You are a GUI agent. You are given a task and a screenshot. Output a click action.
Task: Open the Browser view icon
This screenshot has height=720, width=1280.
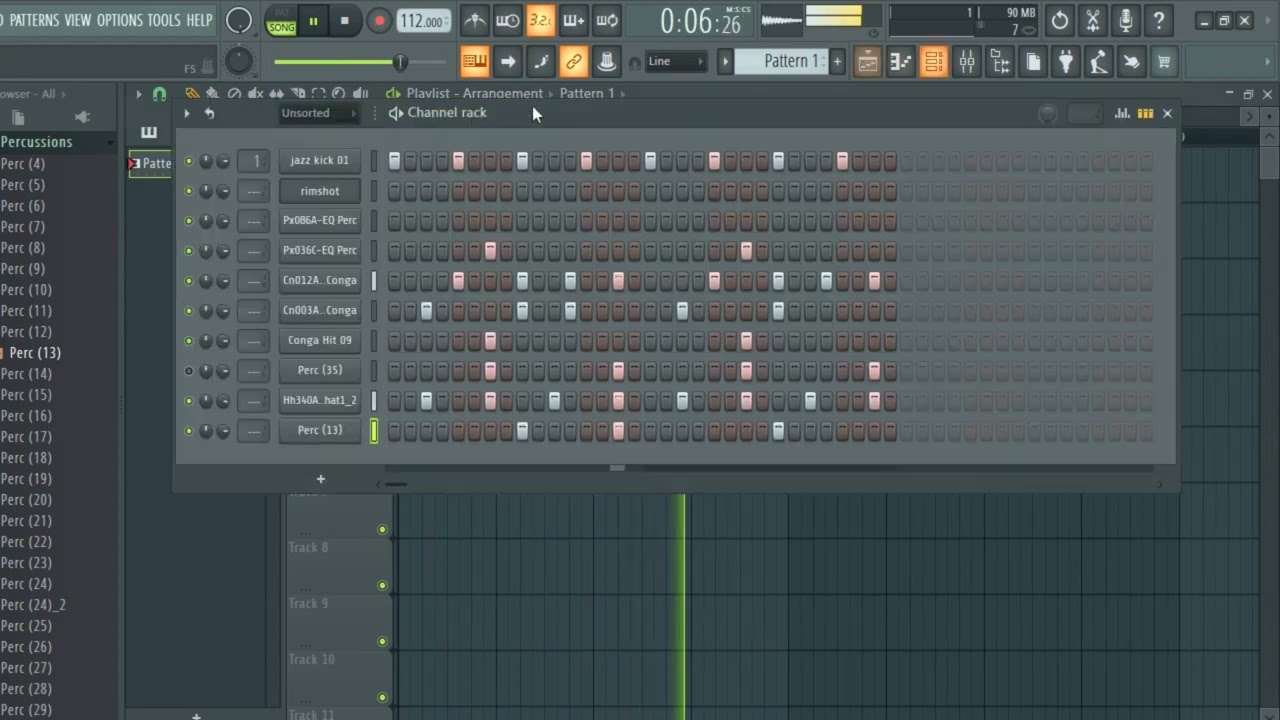(1000, 62)
